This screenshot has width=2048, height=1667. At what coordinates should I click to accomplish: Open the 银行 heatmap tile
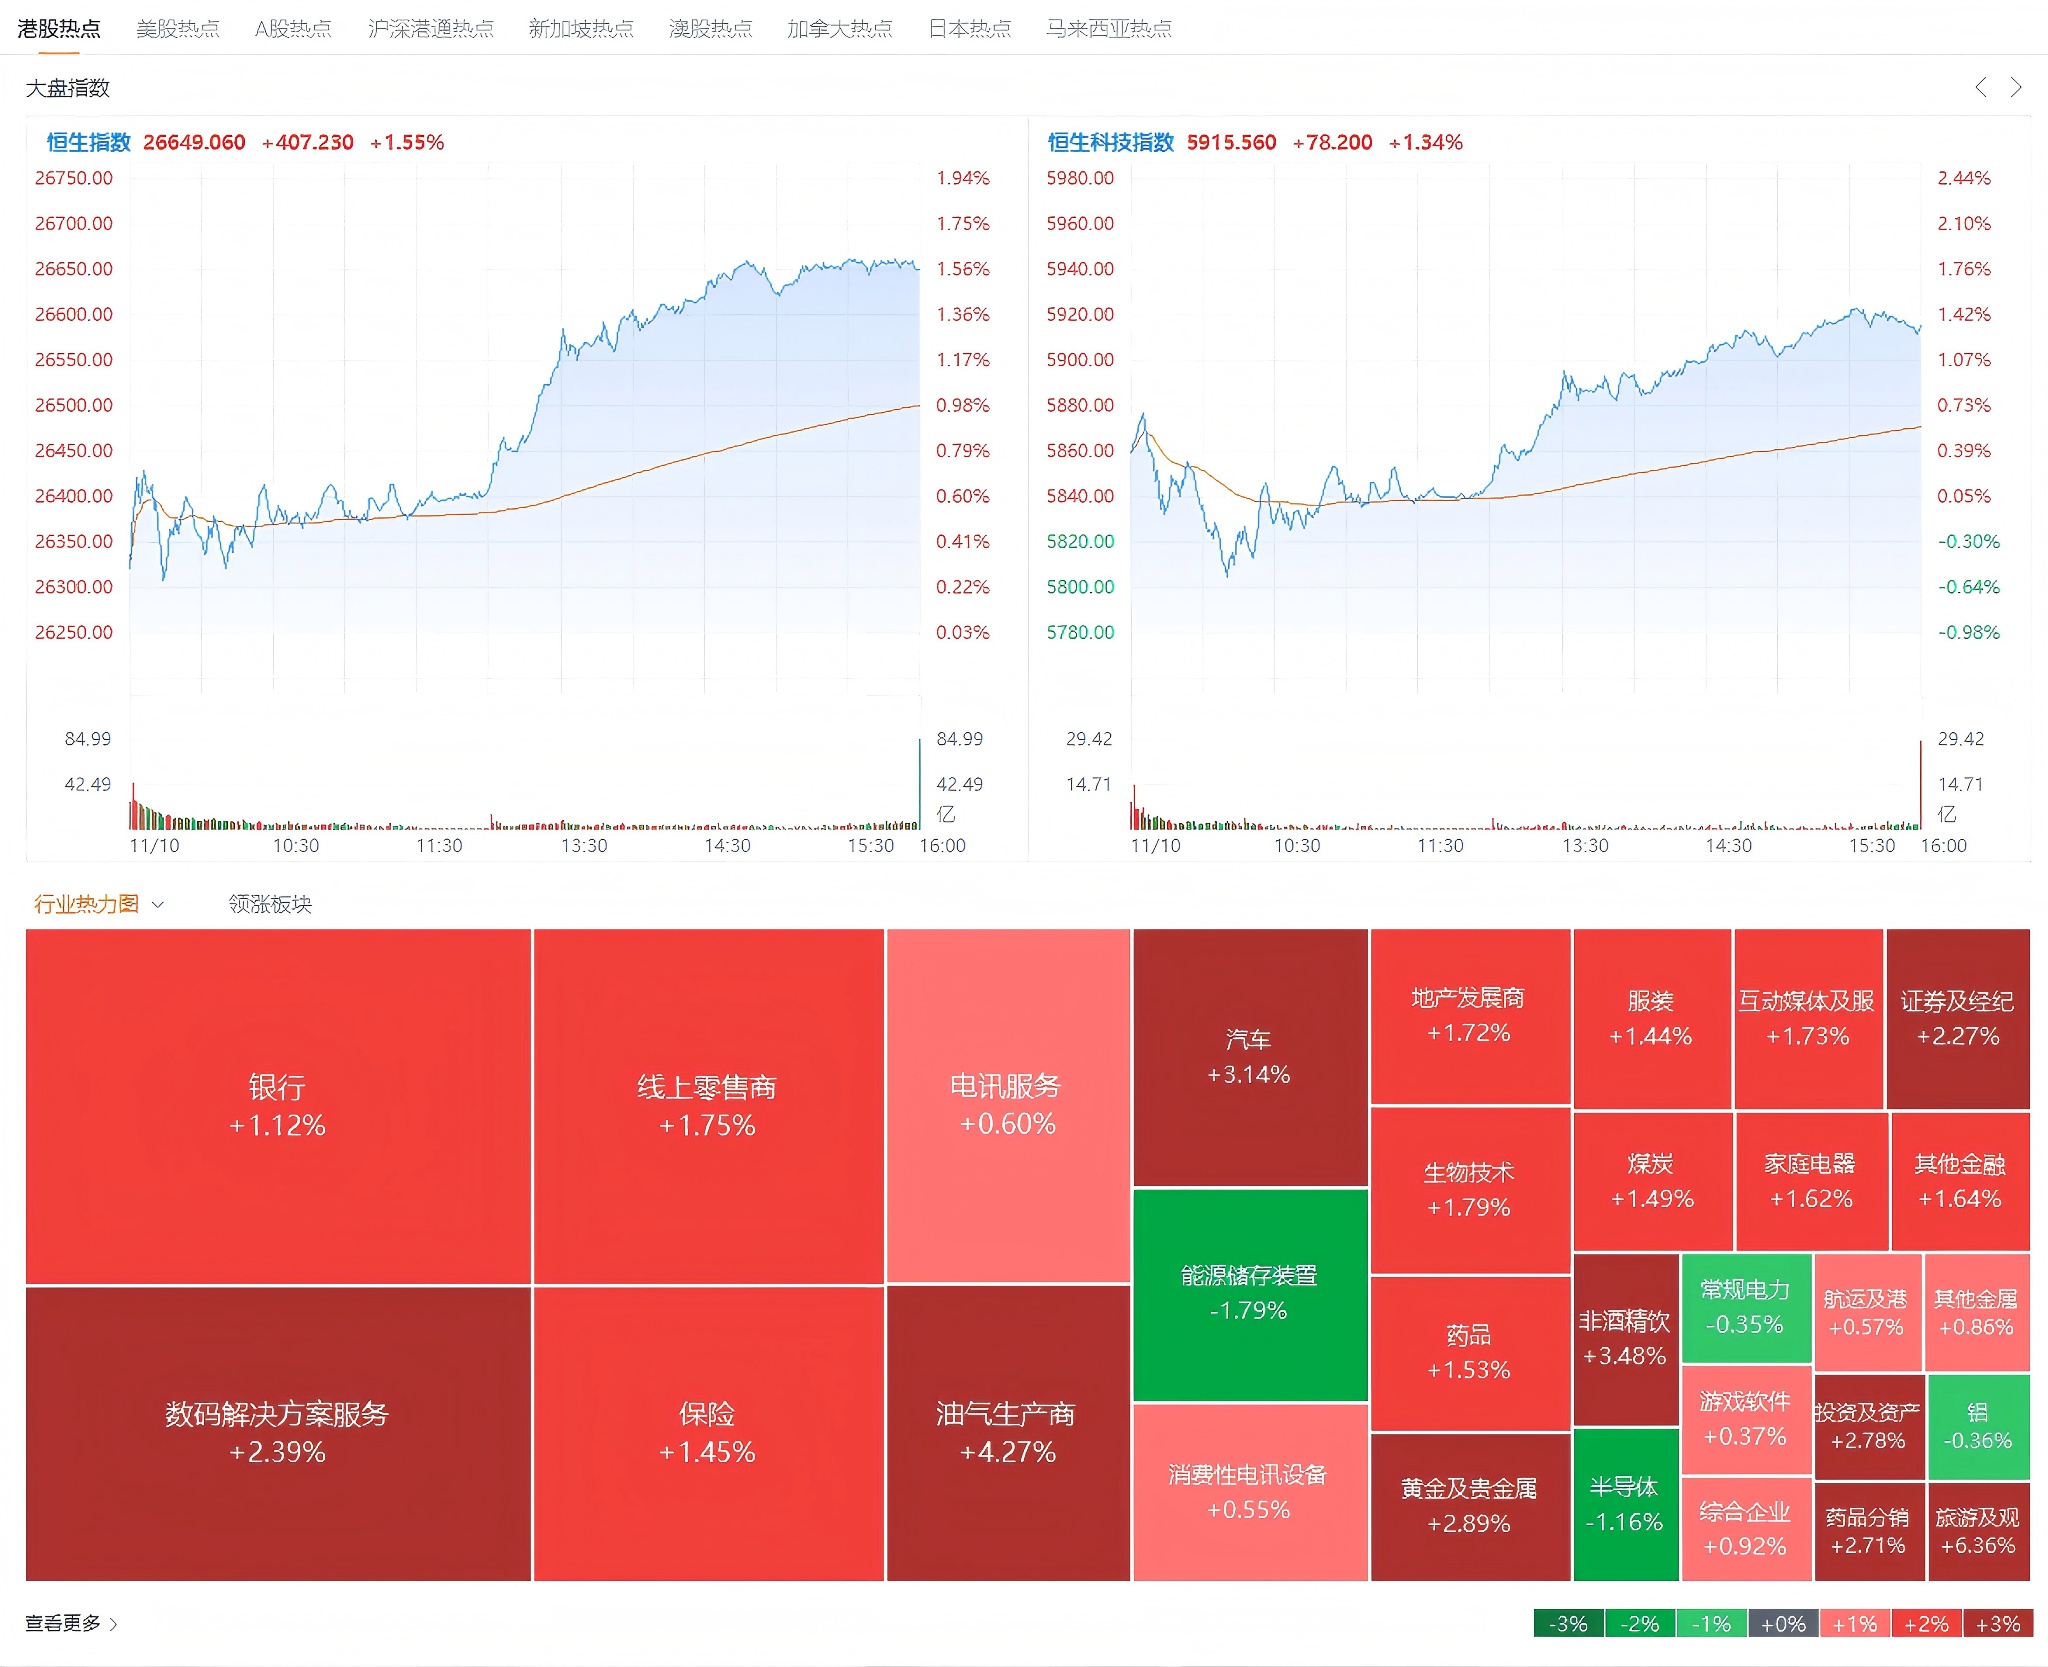click(x=277, y=1105)
